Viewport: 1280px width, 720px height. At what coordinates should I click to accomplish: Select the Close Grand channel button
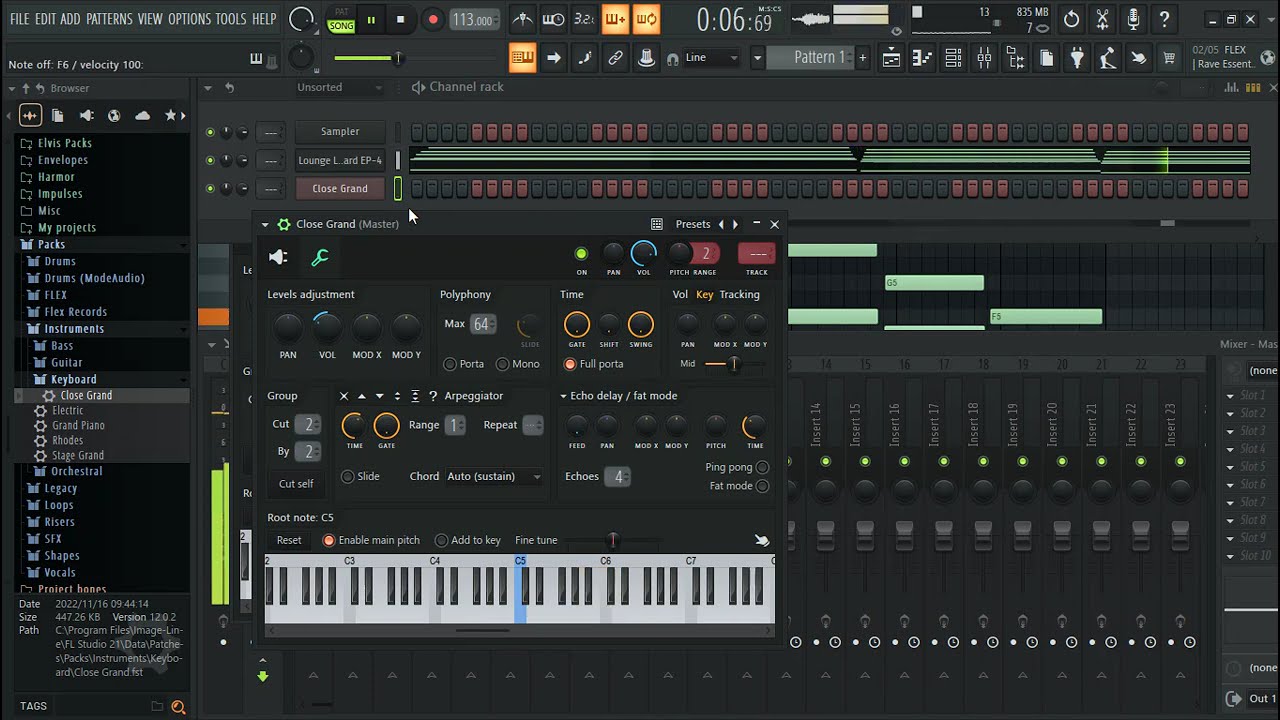pyautogui.click(x=340, y=188)
